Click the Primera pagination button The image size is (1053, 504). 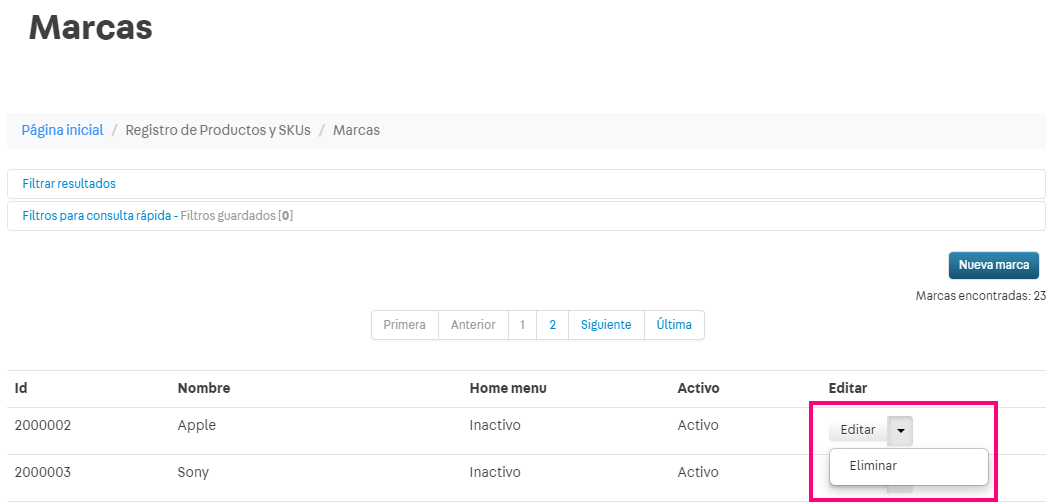[405, 325]
